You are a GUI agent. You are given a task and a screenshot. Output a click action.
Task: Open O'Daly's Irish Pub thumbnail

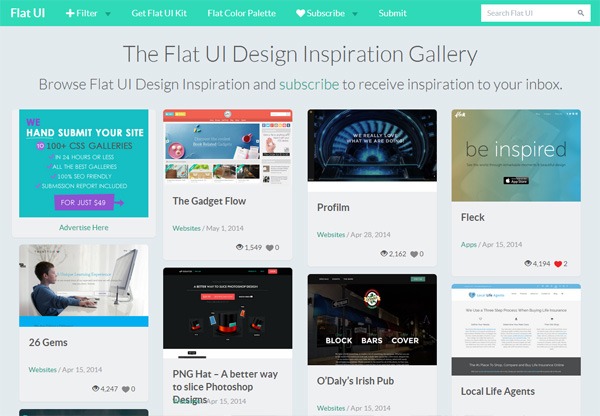(x=372, y=320)
